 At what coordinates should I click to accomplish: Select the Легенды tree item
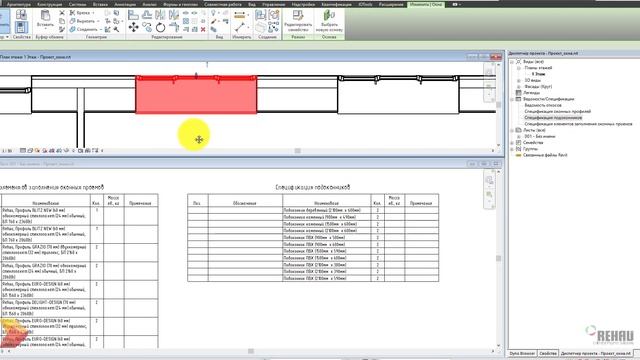click(x=531, y=93)
